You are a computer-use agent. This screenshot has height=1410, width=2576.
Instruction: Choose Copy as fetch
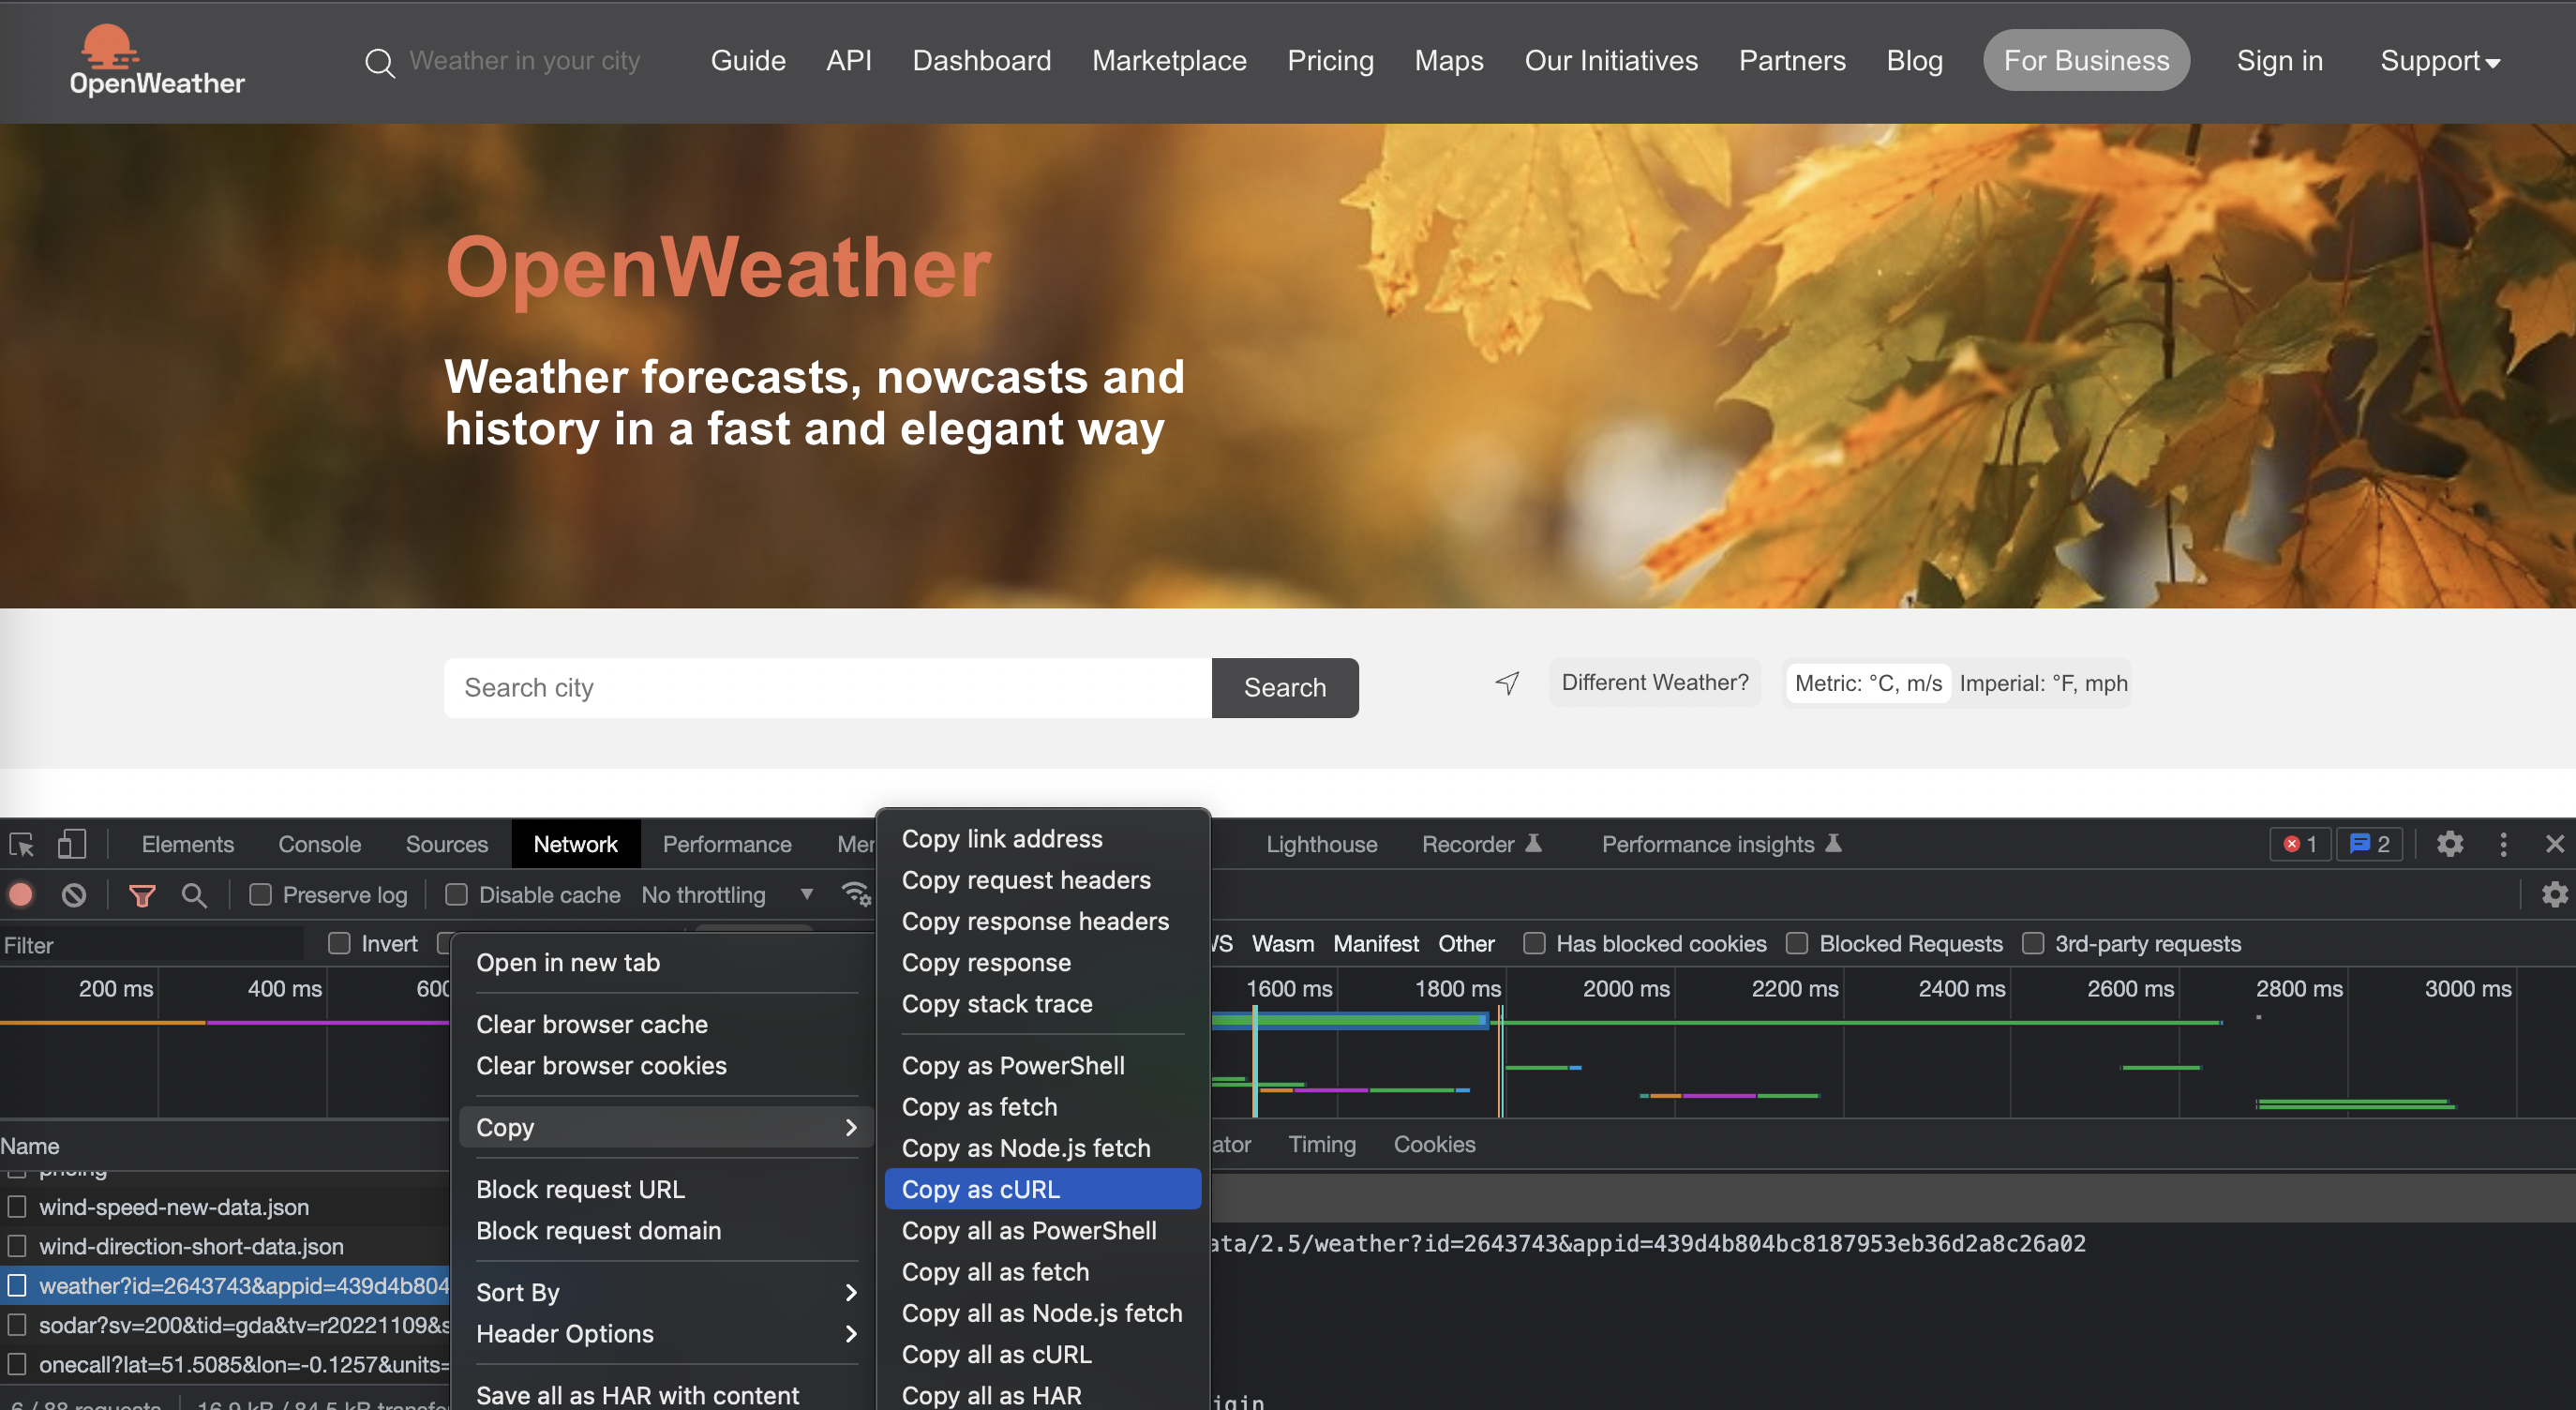point(1043,1107)
